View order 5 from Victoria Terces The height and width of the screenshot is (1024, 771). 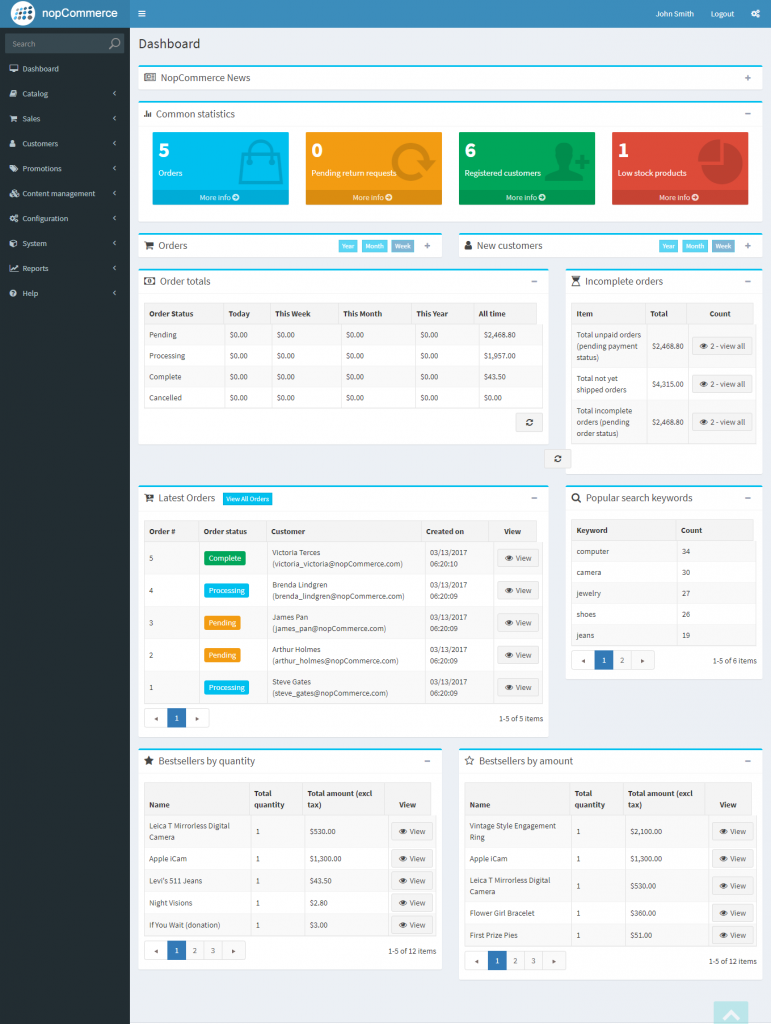pos(517,558)
